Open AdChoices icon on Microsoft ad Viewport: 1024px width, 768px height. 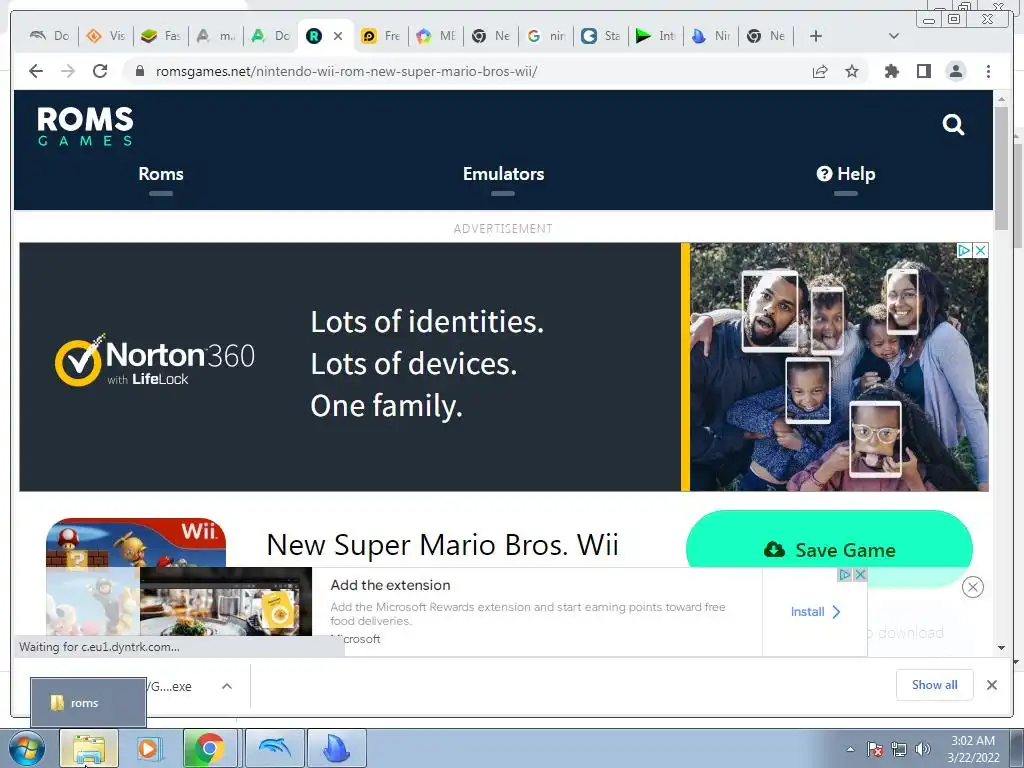point(845,575)
